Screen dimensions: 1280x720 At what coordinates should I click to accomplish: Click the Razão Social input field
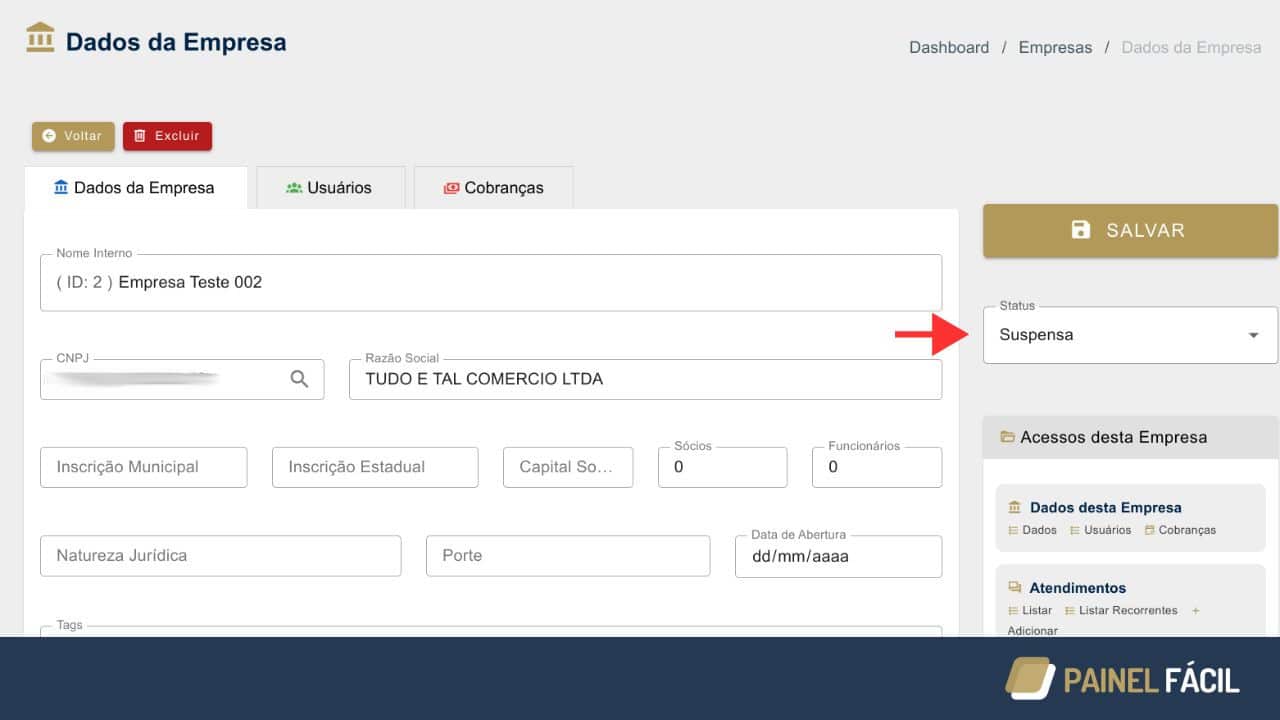645,379
